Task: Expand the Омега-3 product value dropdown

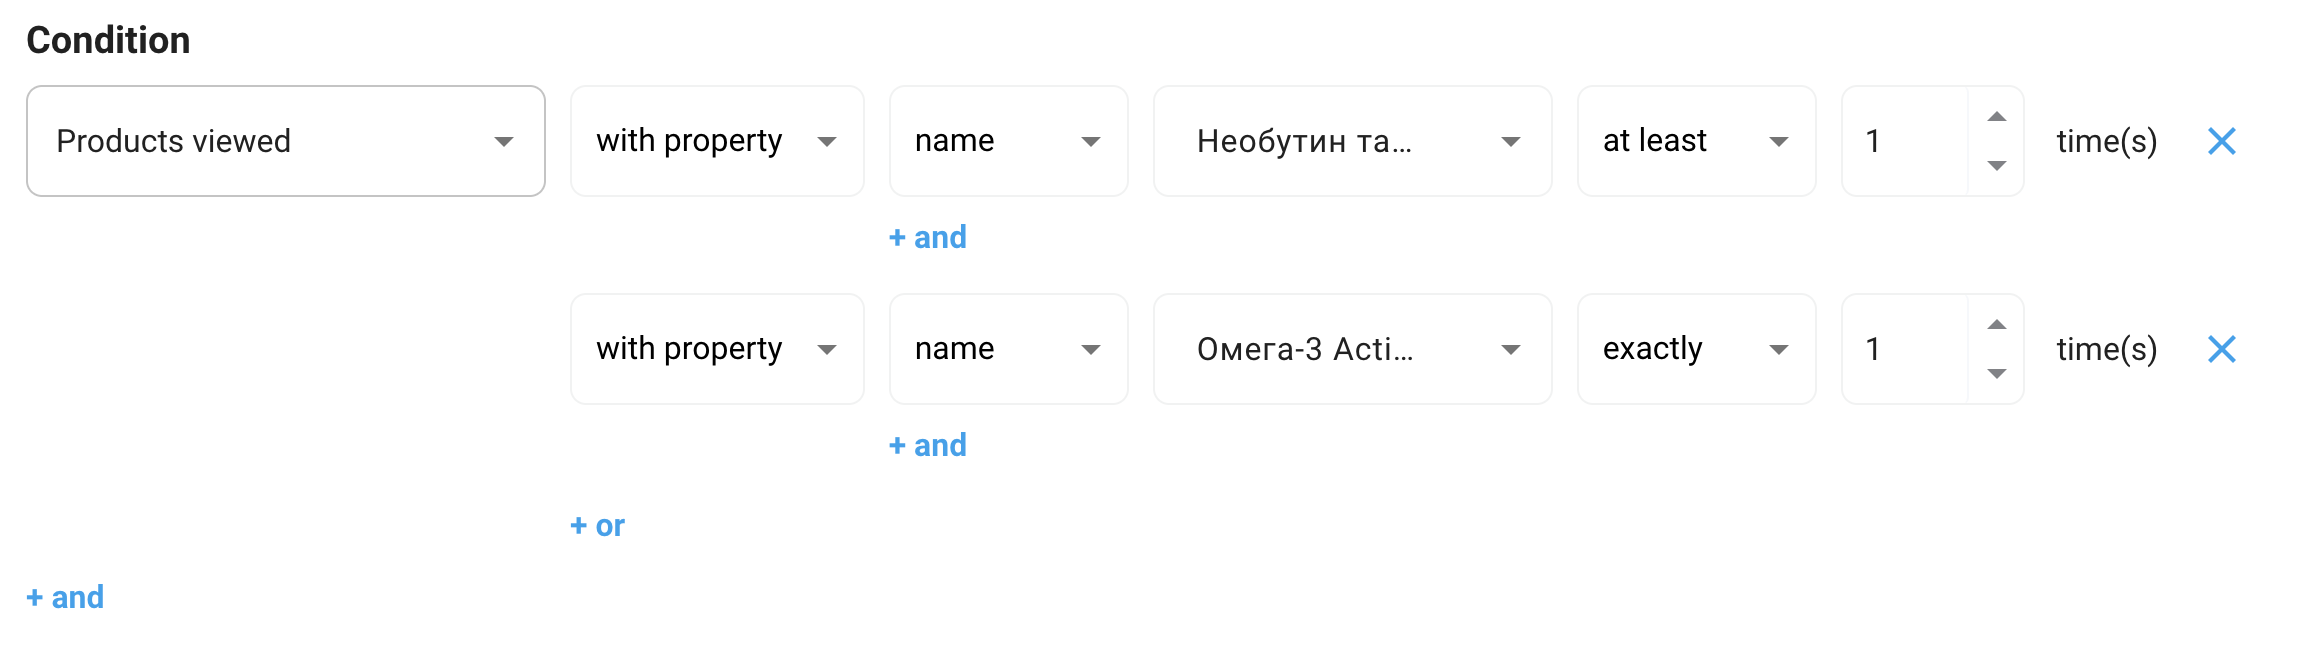Action: point(1352,349)
